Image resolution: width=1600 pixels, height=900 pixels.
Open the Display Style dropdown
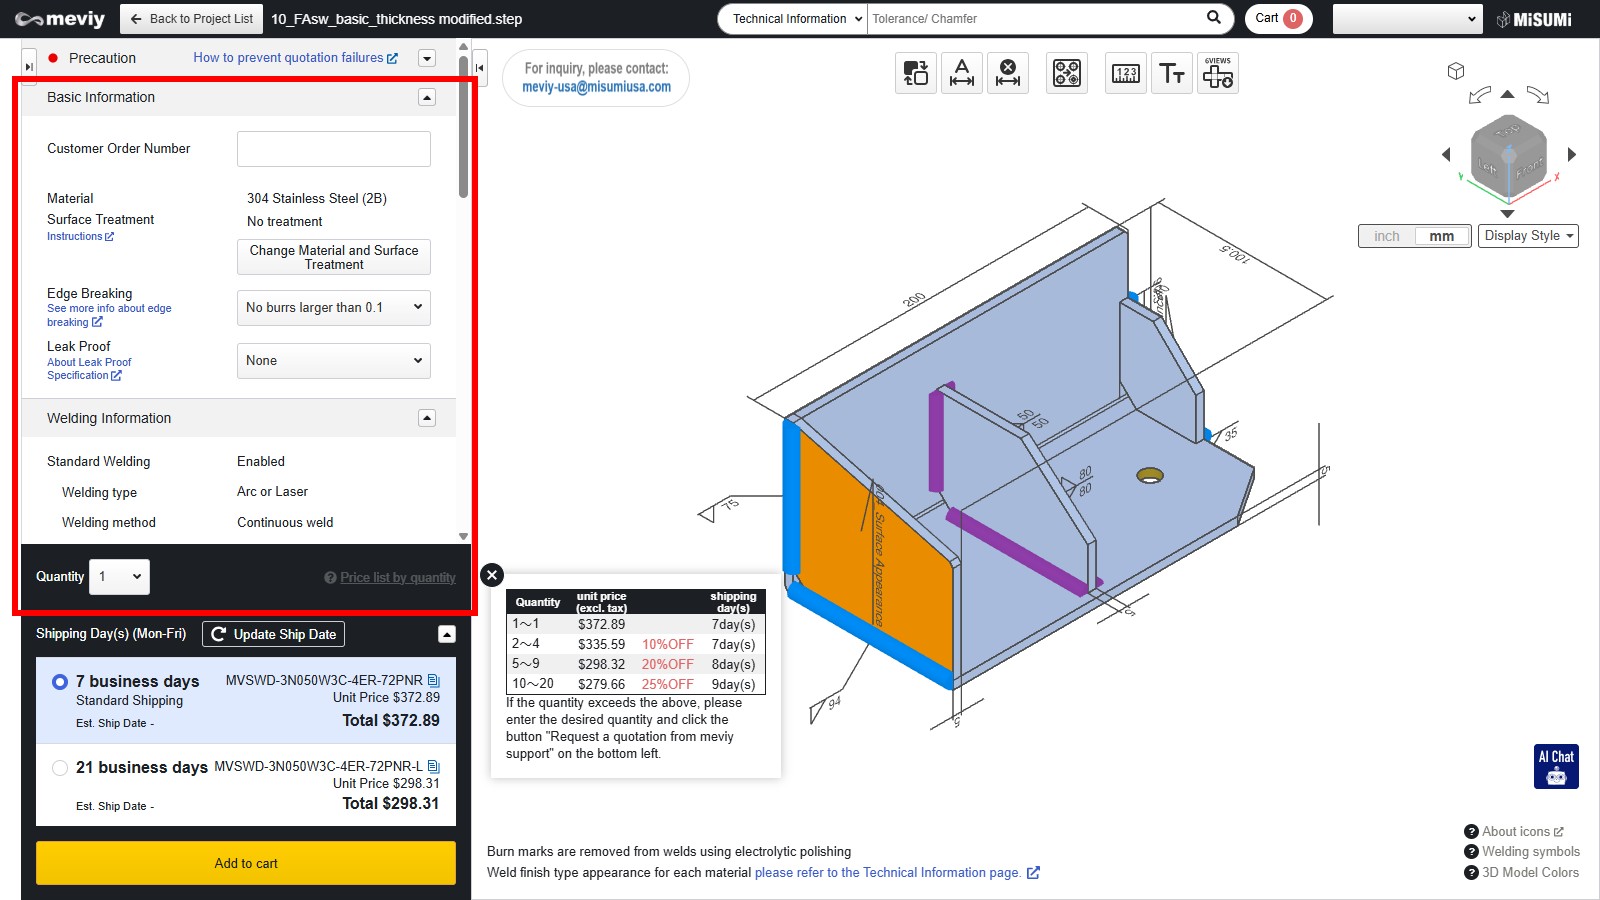(x=1527, y=236)
